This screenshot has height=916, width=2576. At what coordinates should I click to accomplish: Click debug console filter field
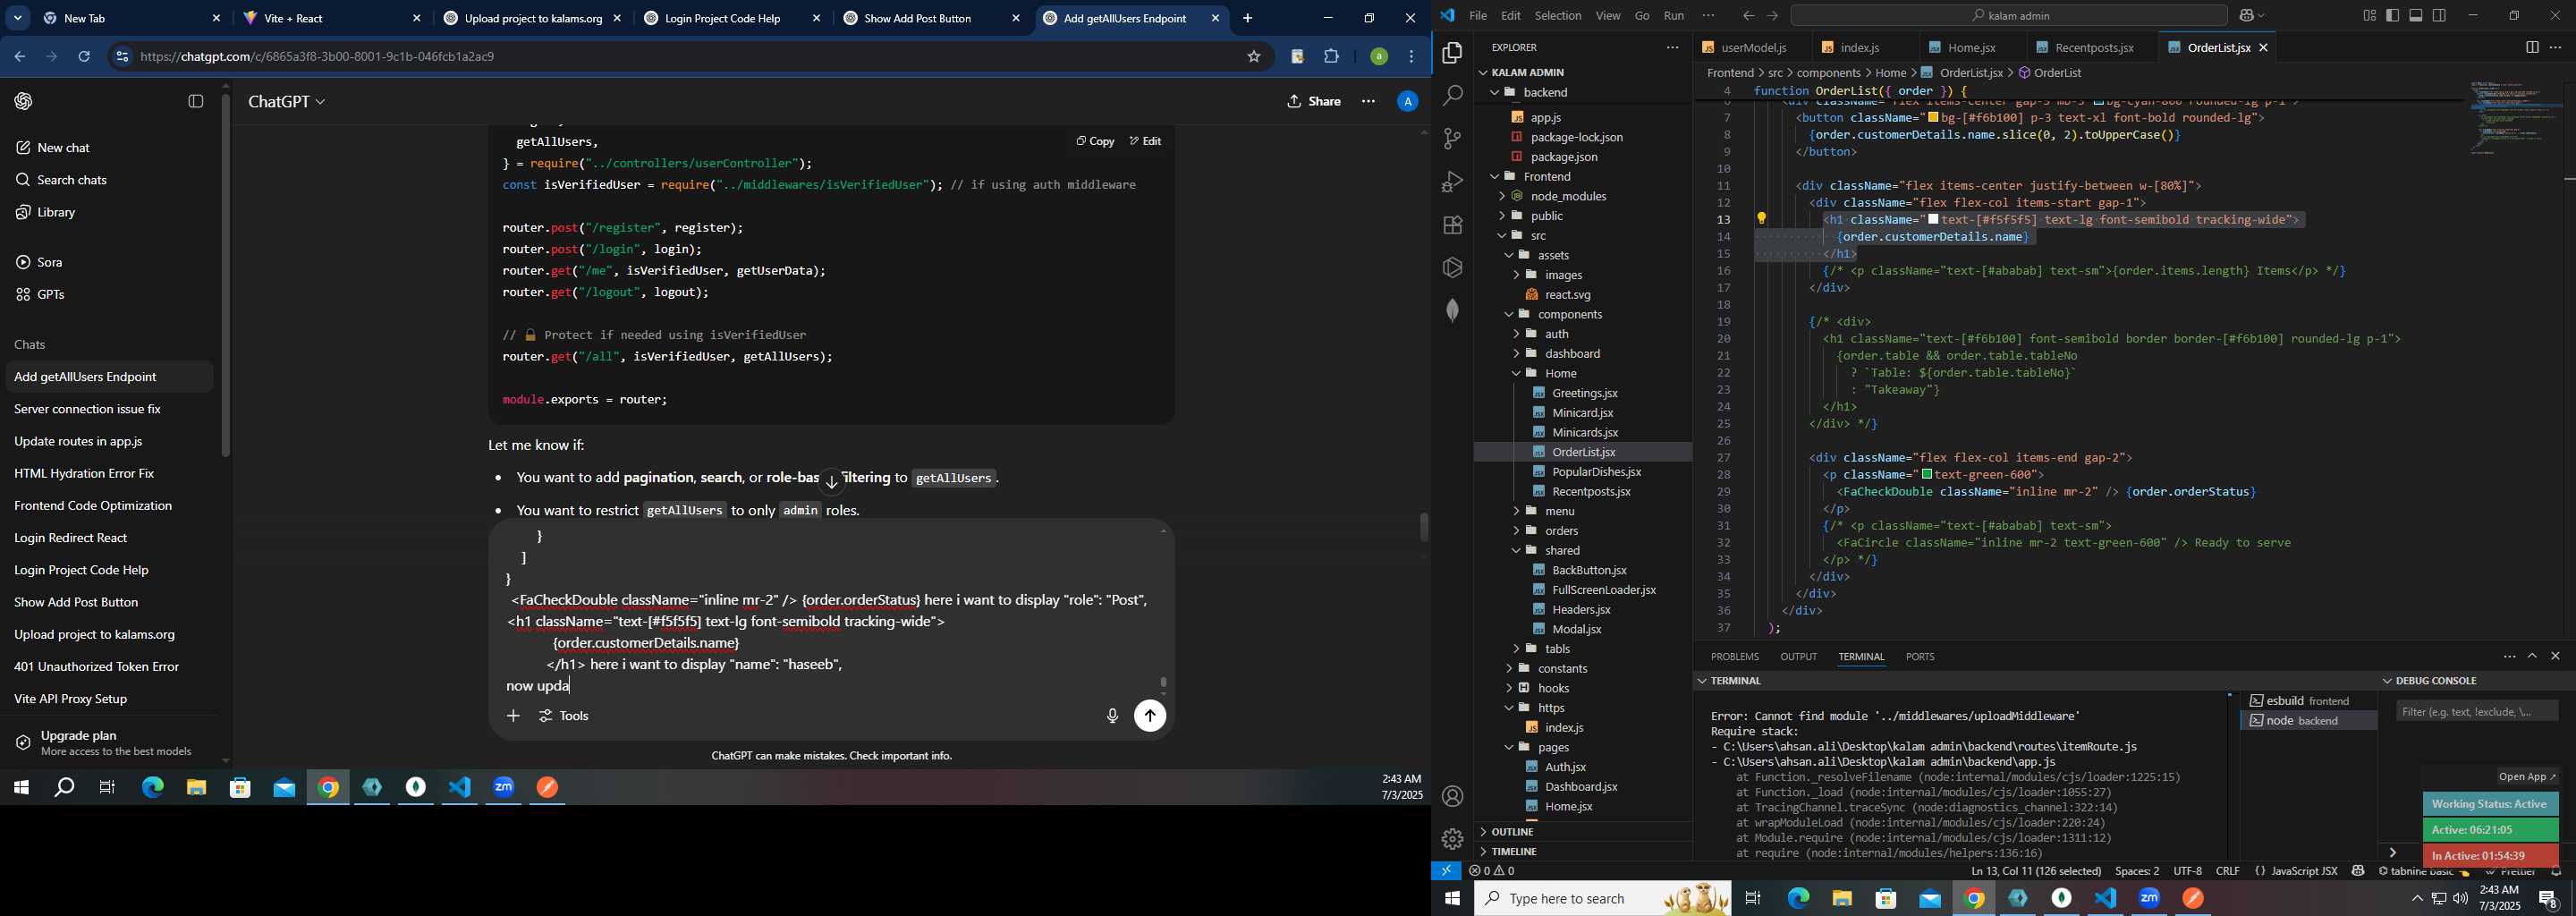(x=2477, y=711)
